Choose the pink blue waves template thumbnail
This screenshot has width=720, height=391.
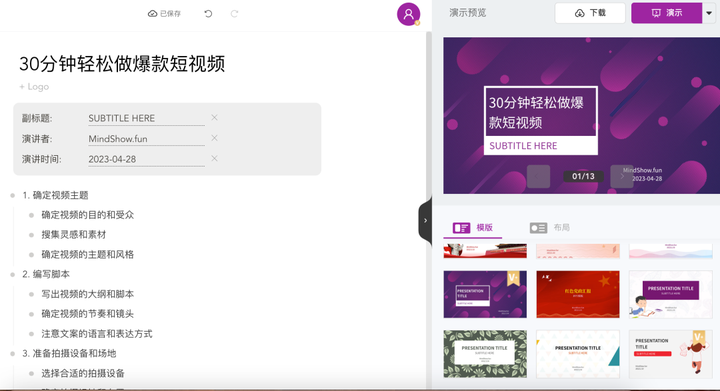tap(670, 251)
